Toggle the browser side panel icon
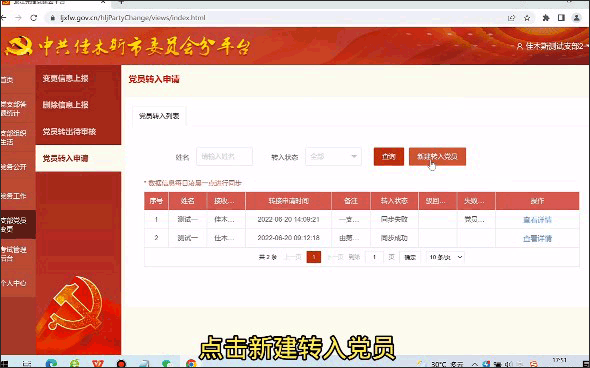Screen dimensions: 590x368 [x=561, y=18]
